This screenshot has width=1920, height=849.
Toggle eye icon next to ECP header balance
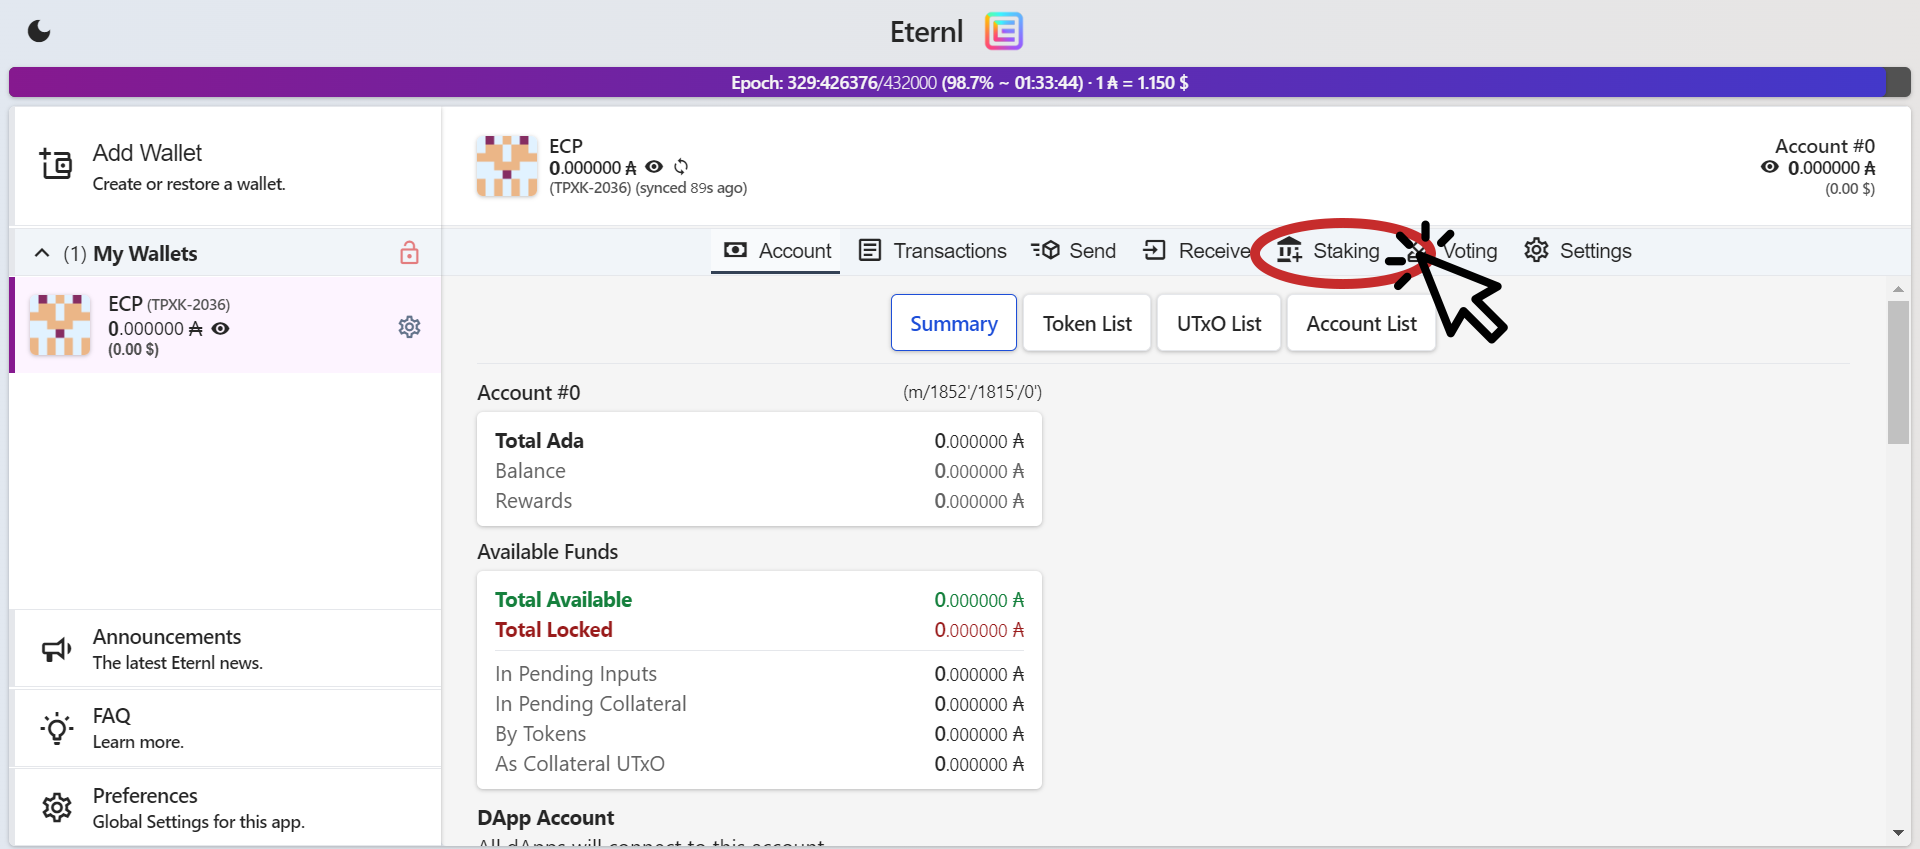click(654, 167)
